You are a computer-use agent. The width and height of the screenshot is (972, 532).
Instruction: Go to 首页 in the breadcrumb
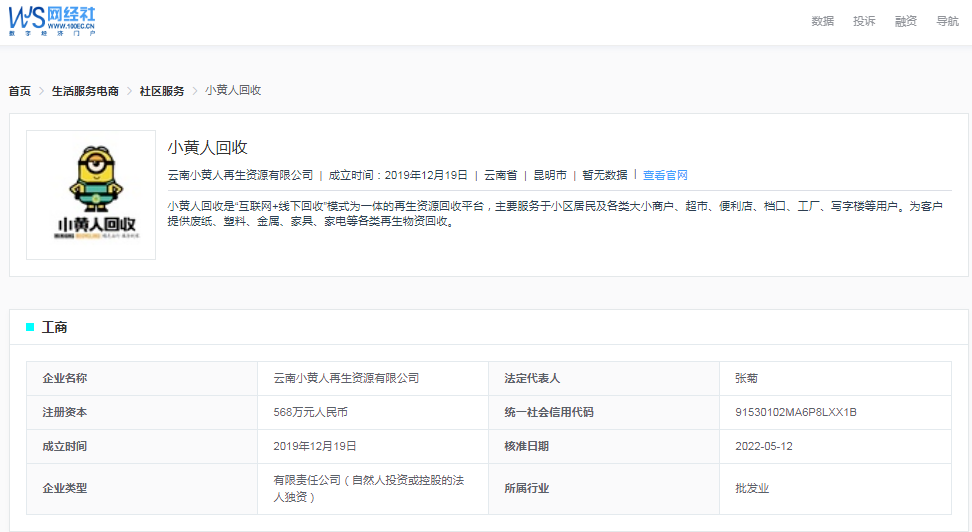coord(20,91)
